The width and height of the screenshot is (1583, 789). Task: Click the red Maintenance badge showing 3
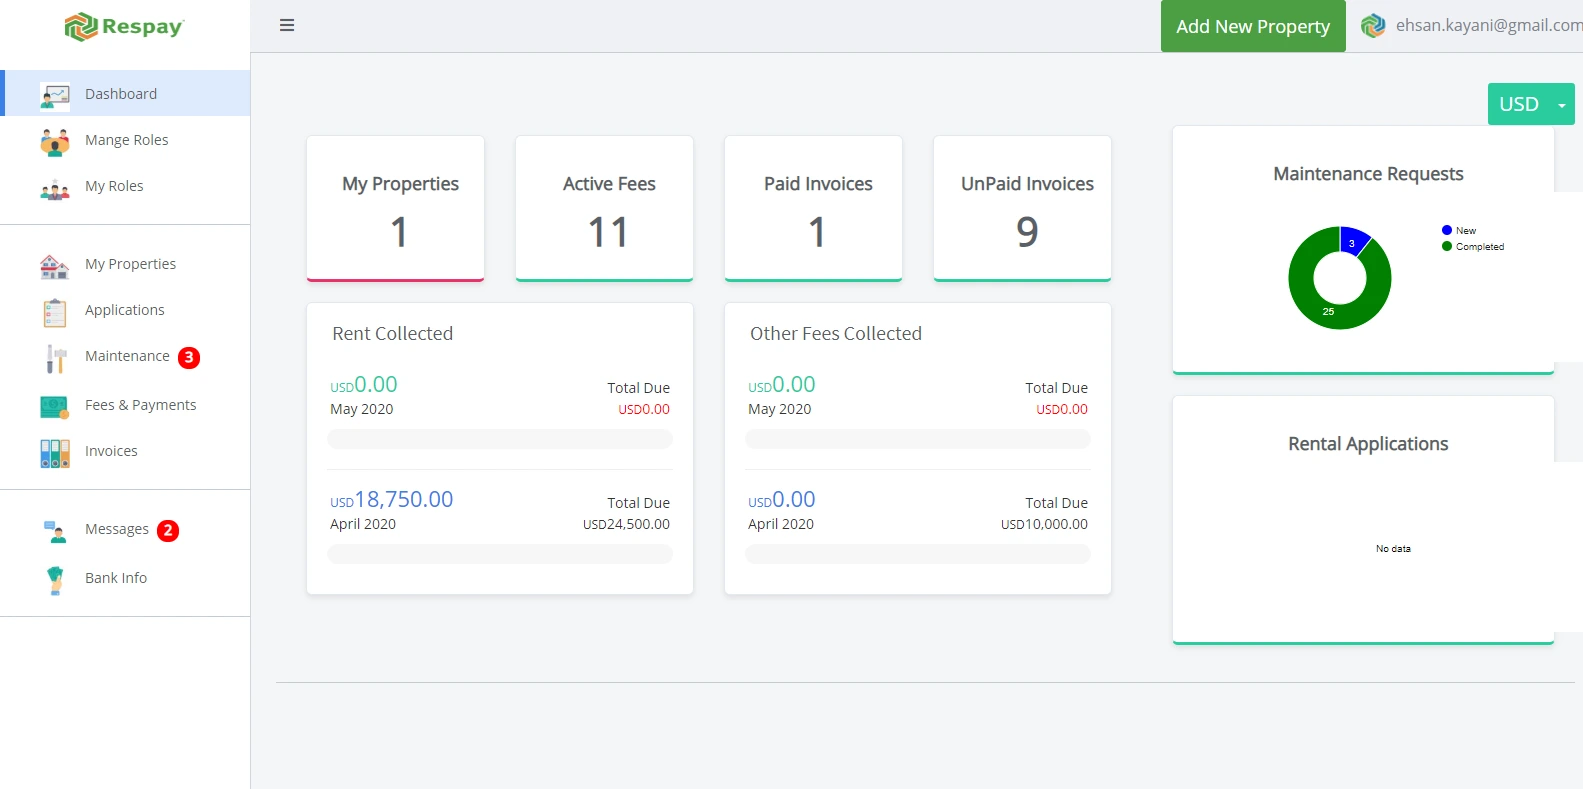[189, 358]
